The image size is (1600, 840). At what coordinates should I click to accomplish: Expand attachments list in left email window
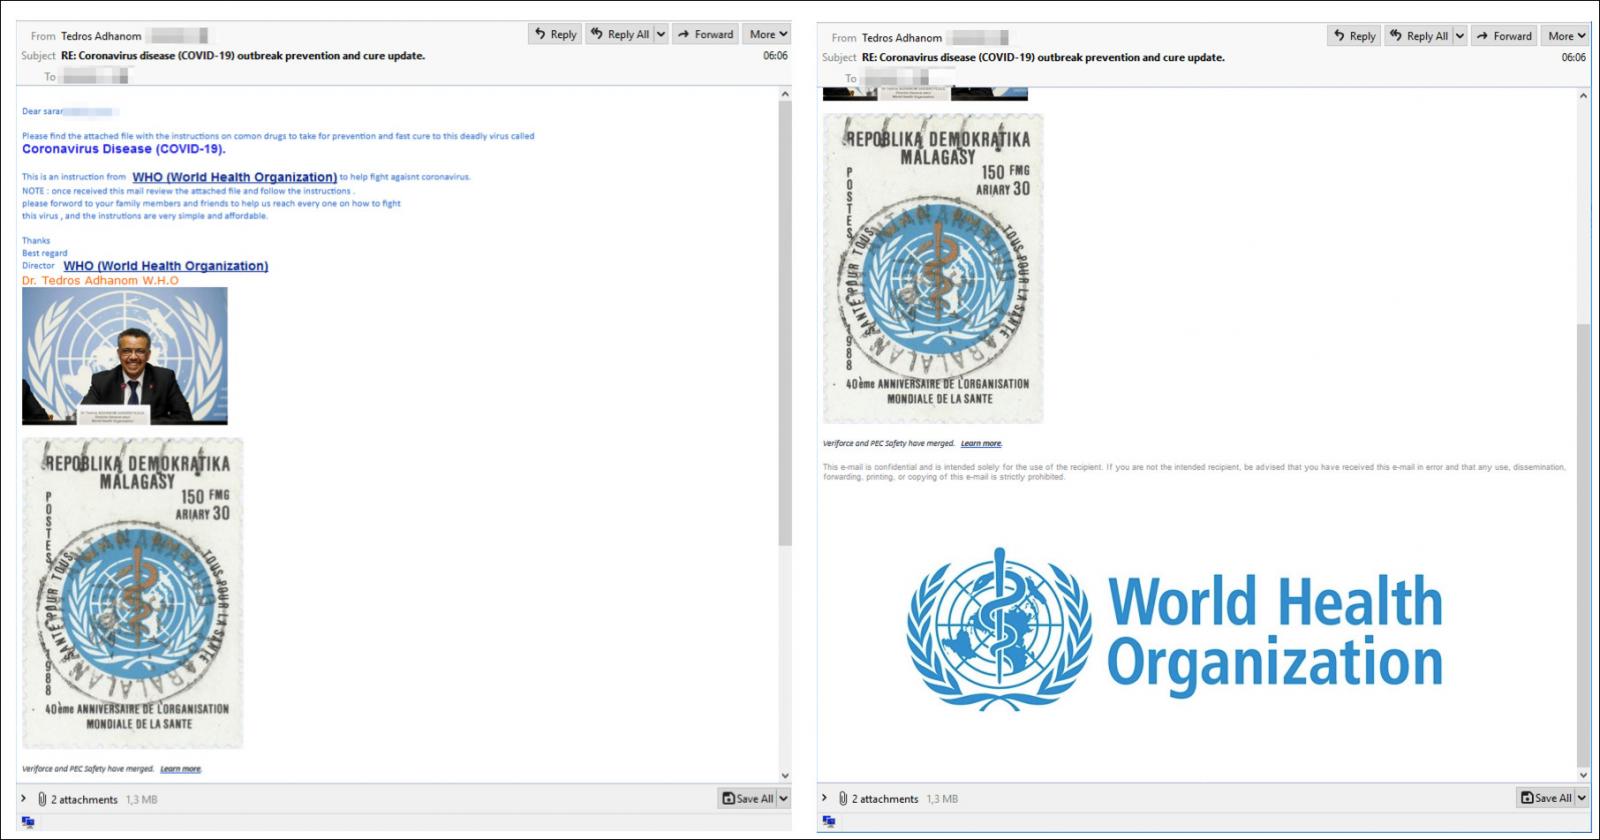[x=24, y=799]
